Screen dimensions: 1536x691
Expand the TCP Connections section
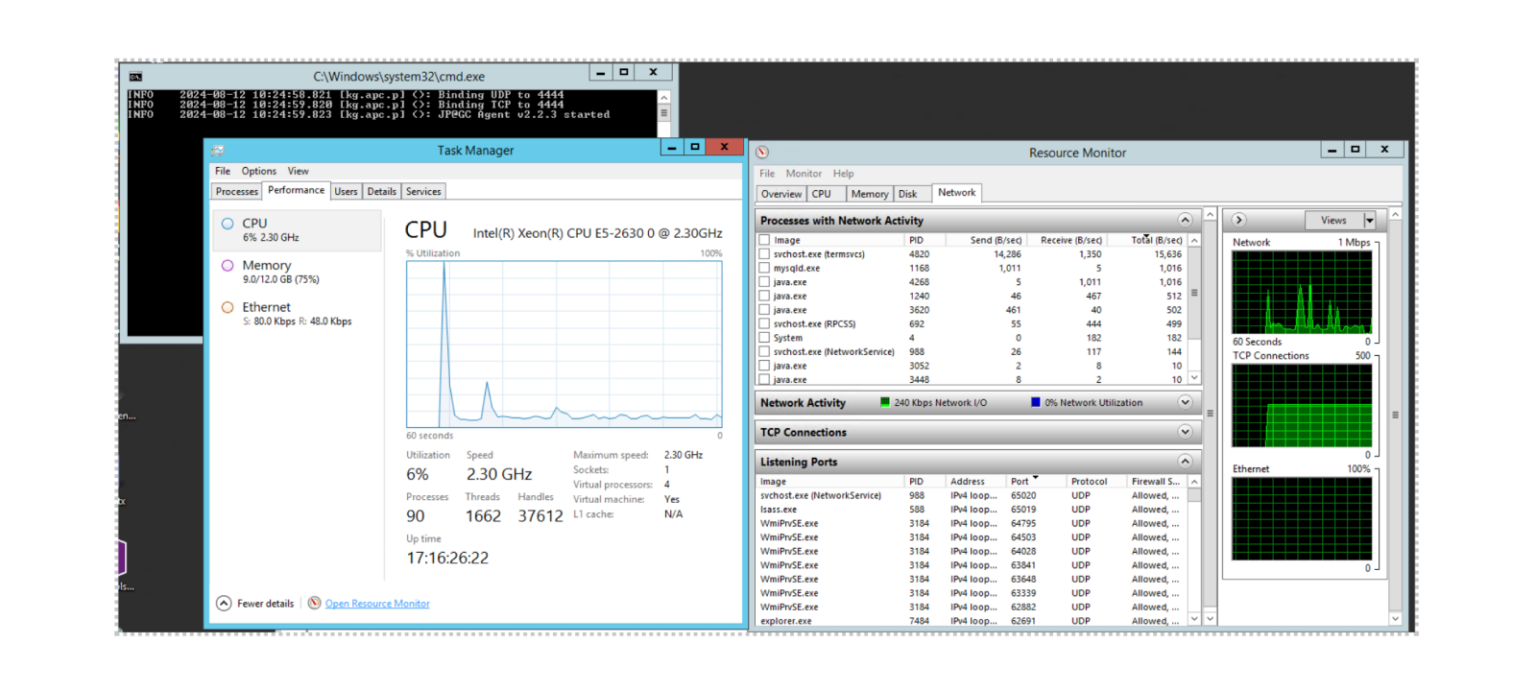[1185, 432]
